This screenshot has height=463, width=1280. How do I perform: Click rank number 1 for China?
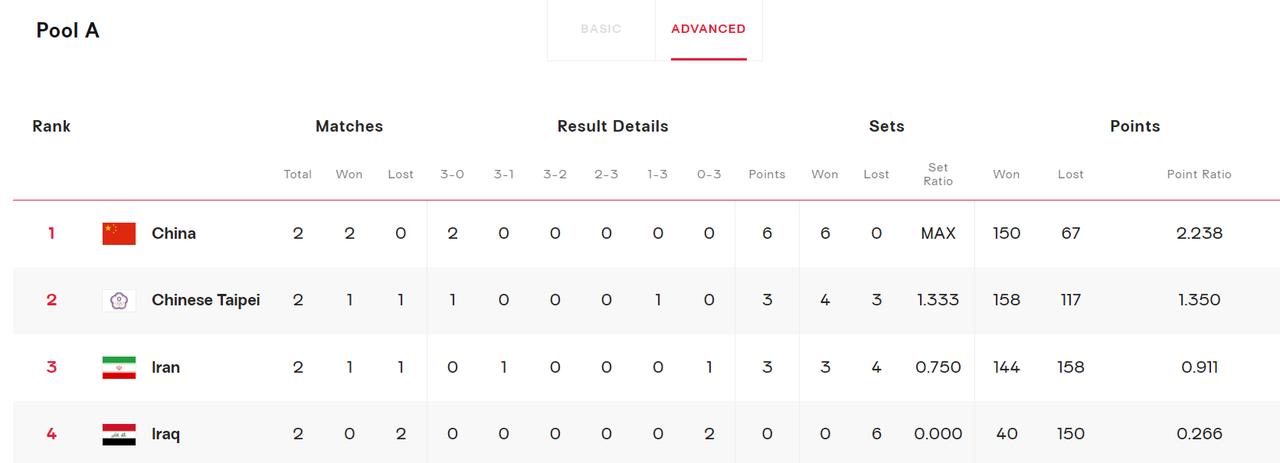(x=51, y=233)
